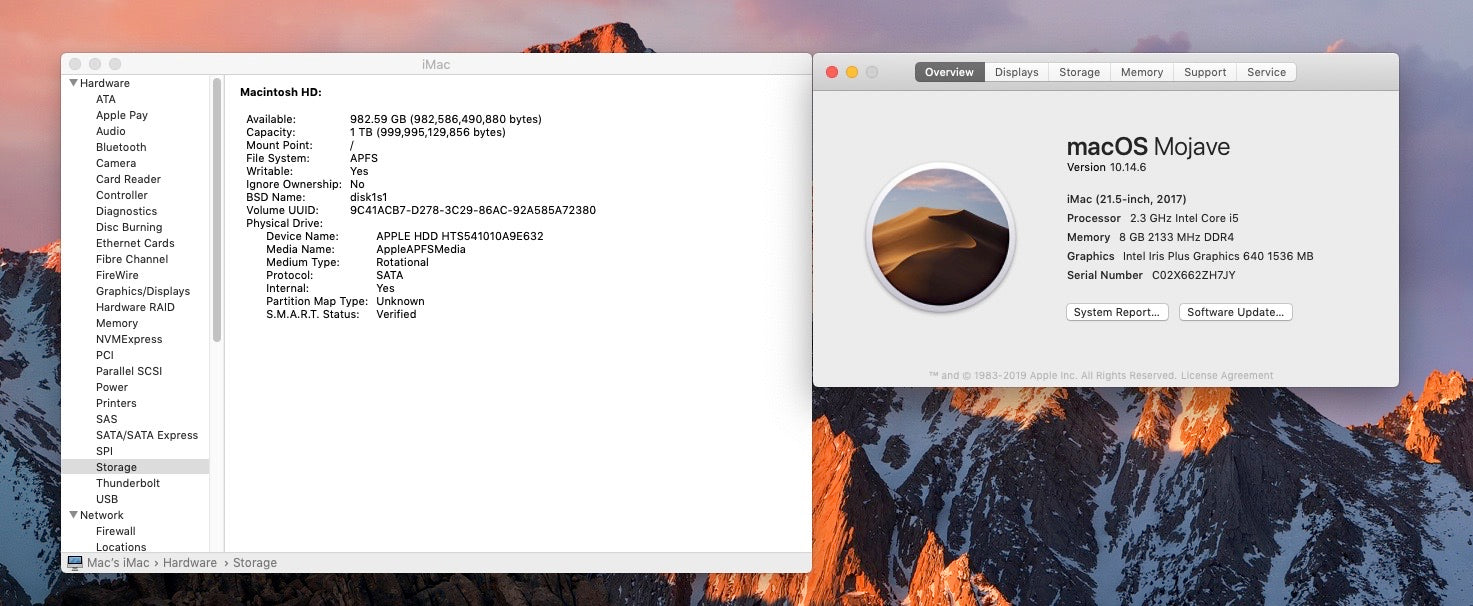Select Bluetooth in the hardware list
The height and width of the screenshot is (606, 1473).
coord(121,147)
